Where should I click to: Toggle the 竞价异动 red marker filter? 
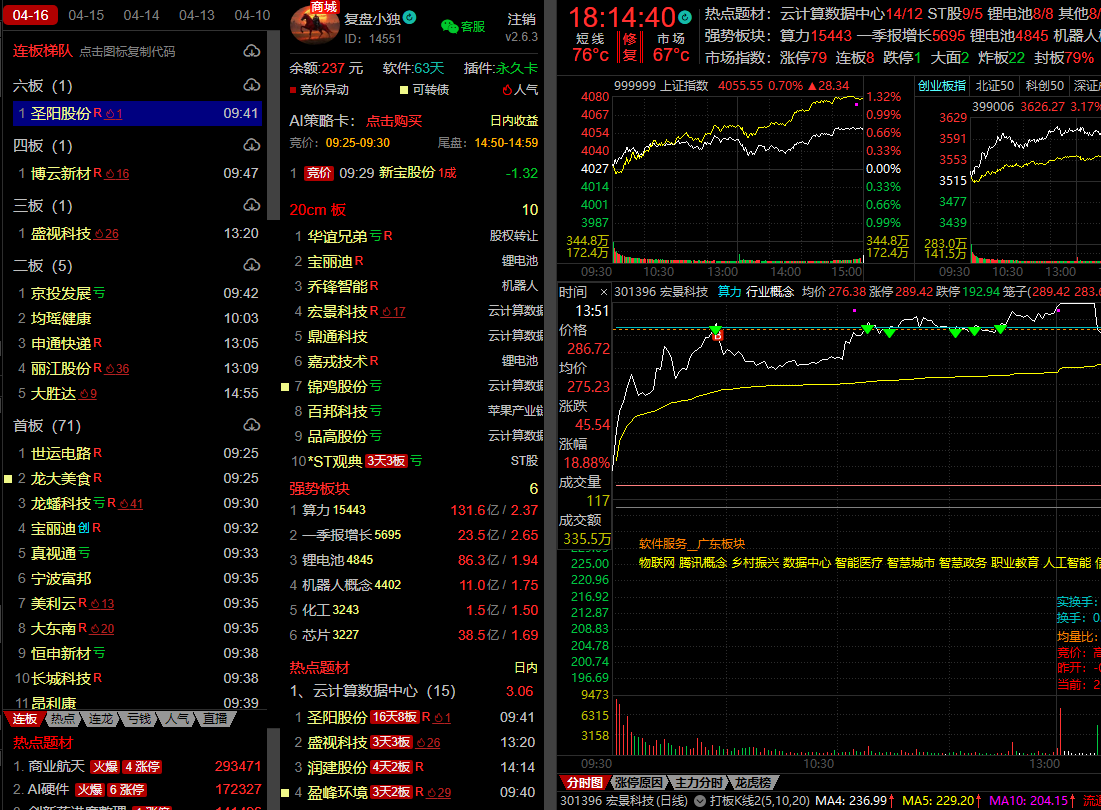tap(319, 90)
